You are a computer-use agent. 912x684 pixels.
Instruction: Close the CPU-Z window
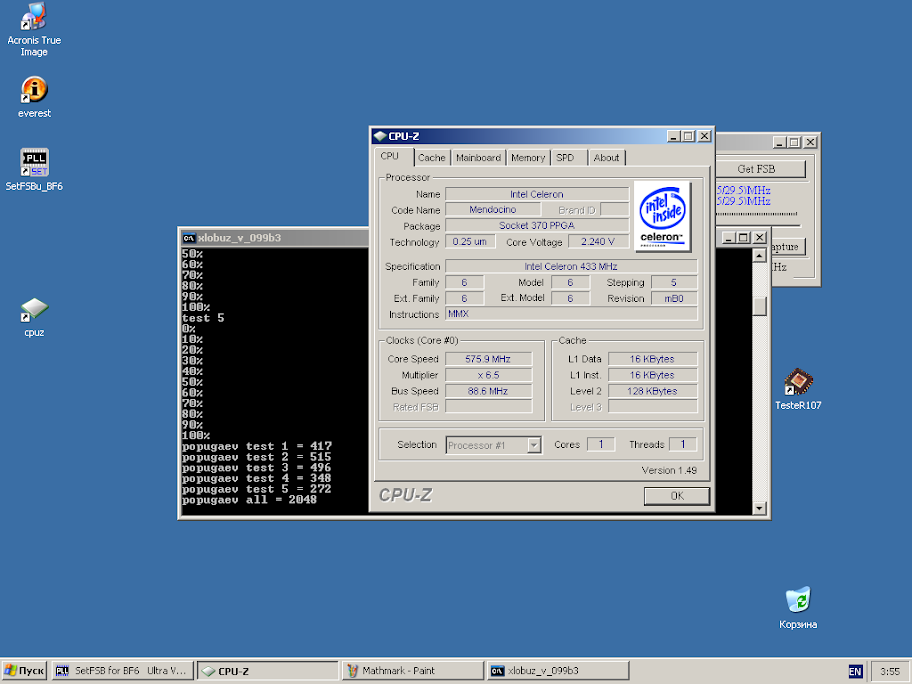(x=704, y=136)
